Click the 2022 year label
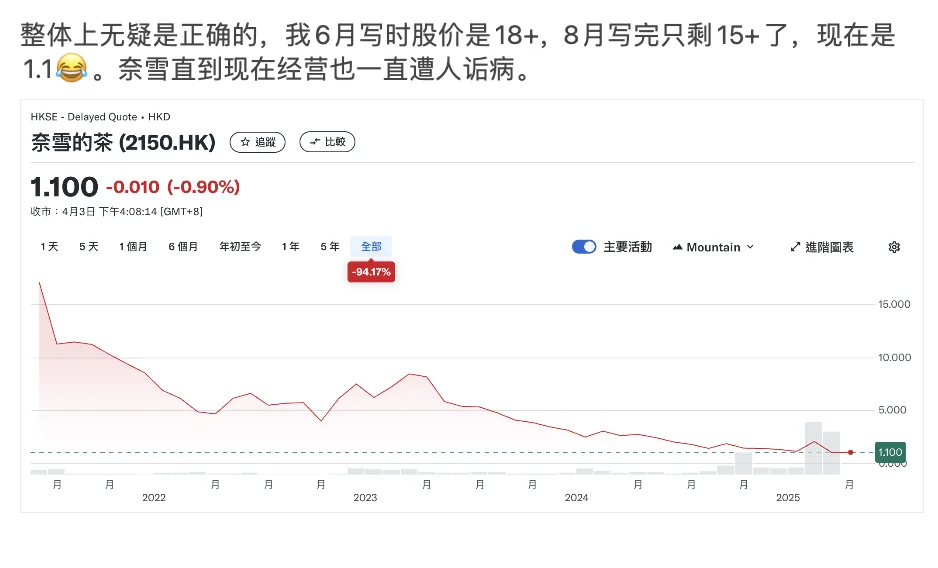The image size is (938, 568). tap(154, 497)
